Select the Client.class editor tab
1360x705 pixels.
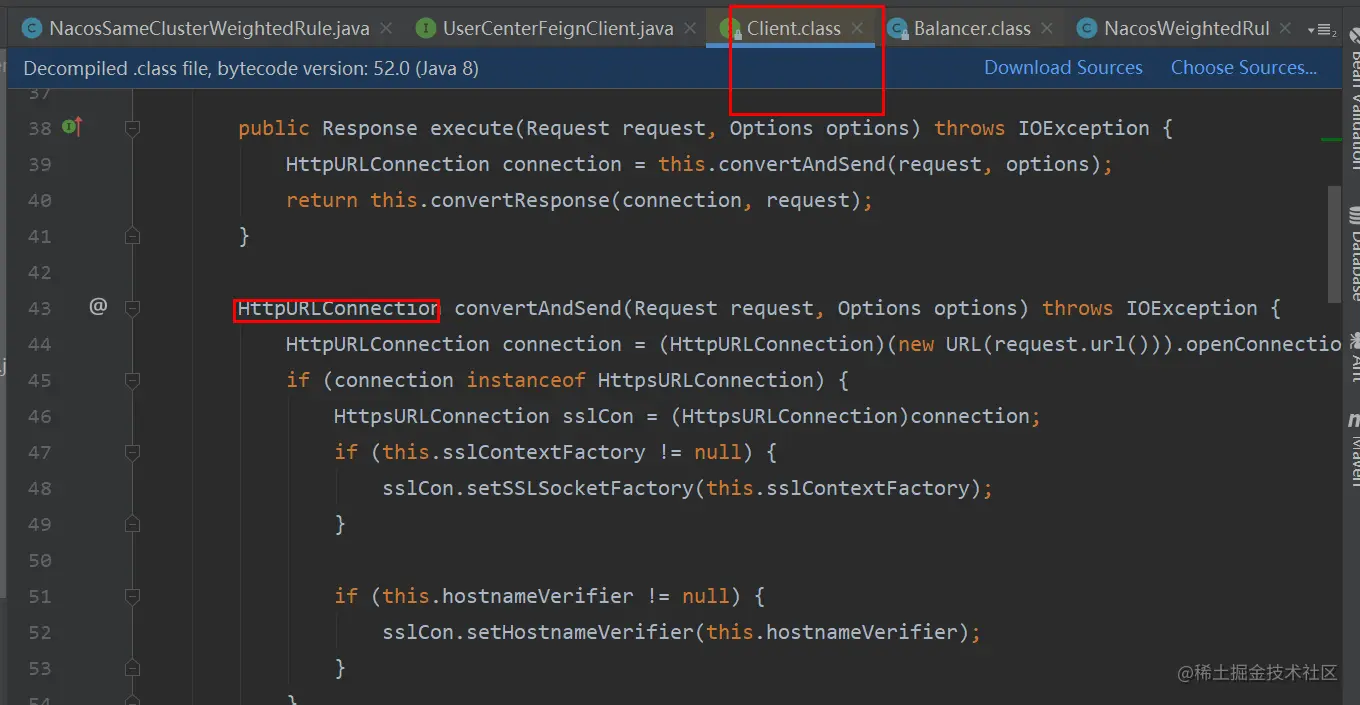[x=793, y=28]
